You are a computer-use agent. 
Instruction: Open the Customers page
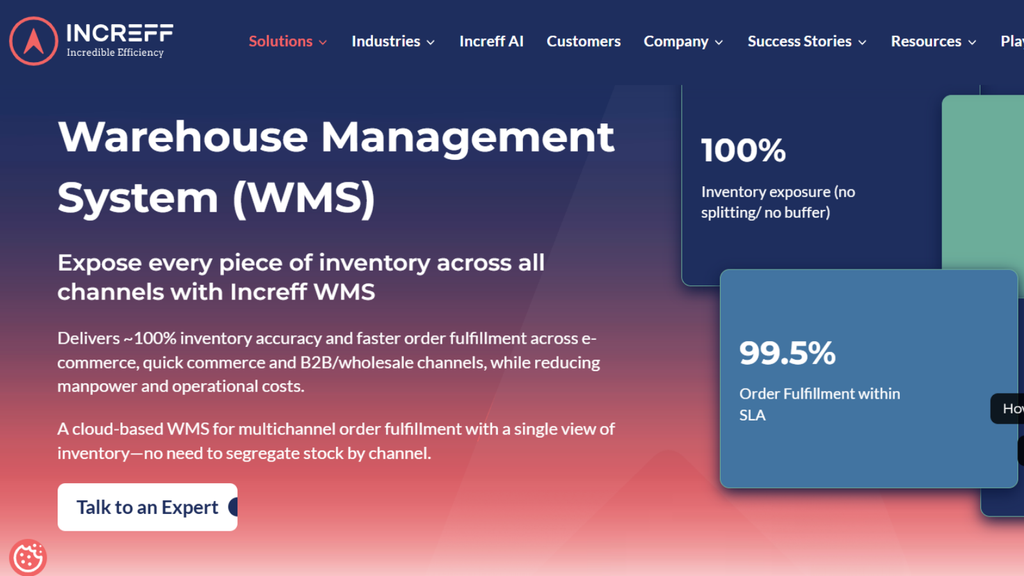click(x=583, y=41)
